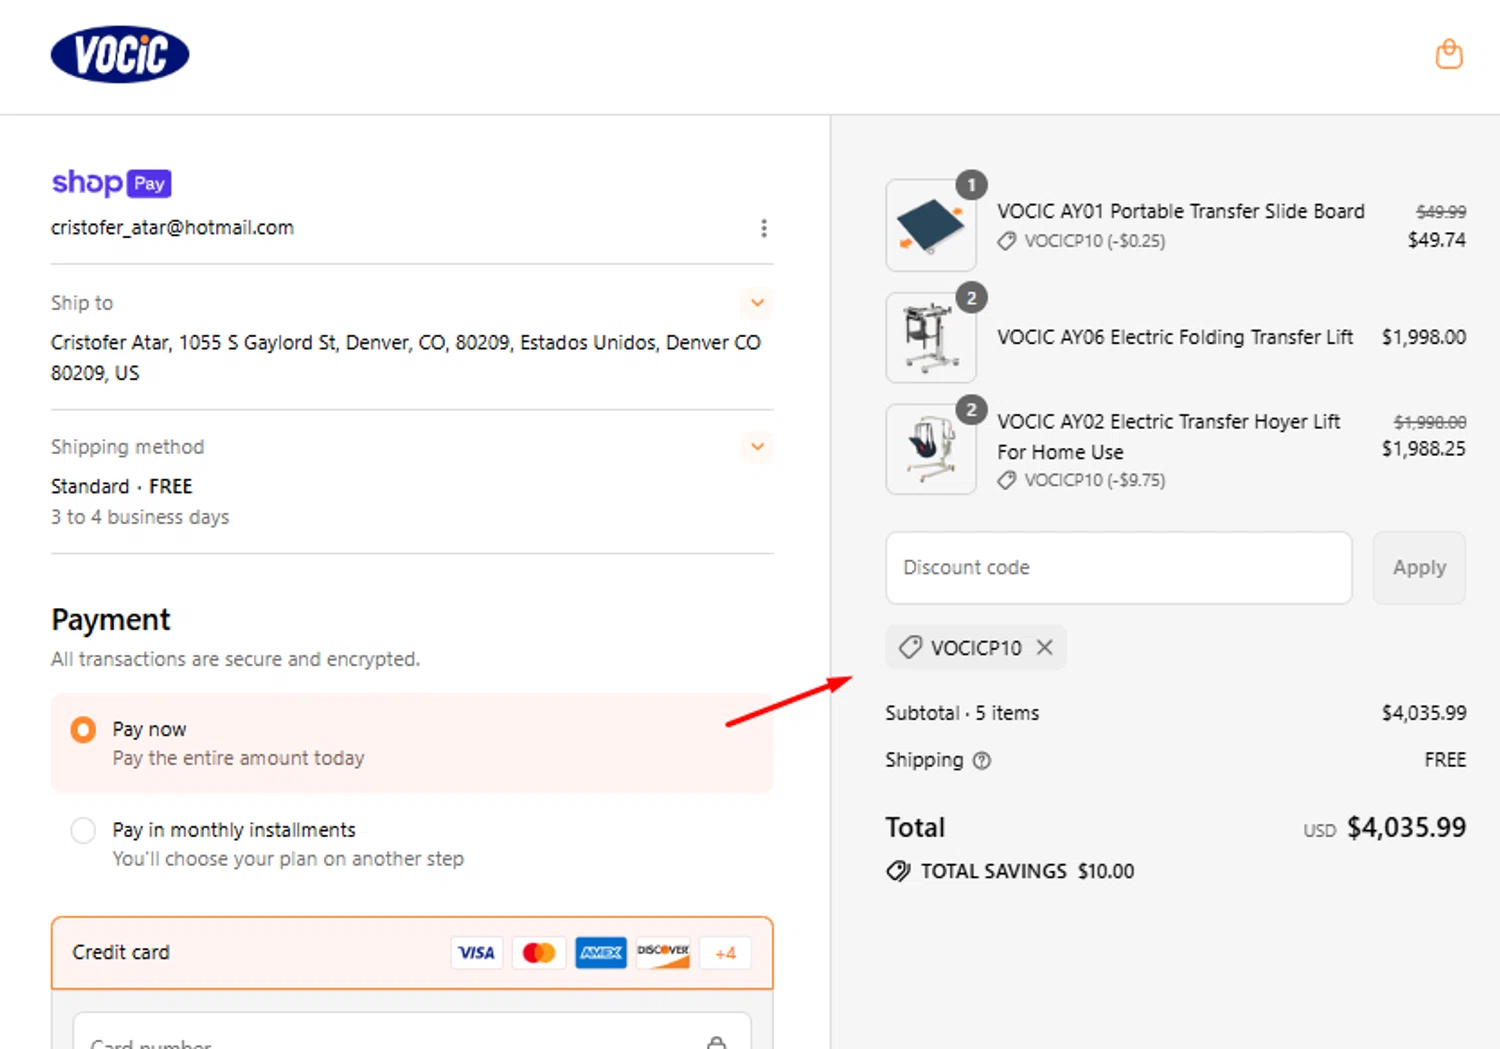This screenshot has height=1049, width=1500.
Task: Click the Apply discount button
Action: (x=1419, y=567)
